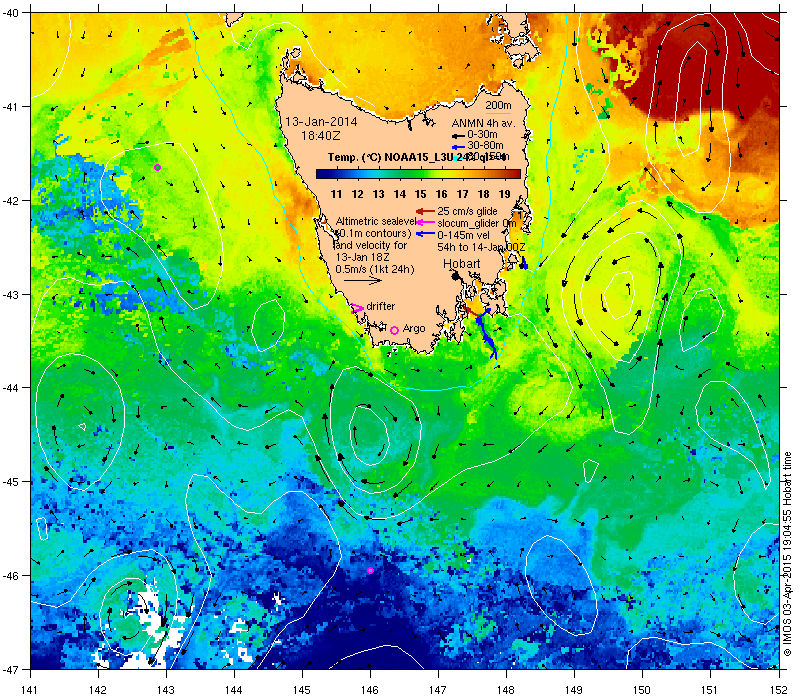Click the colorbar tick value 11

point(336,194)
